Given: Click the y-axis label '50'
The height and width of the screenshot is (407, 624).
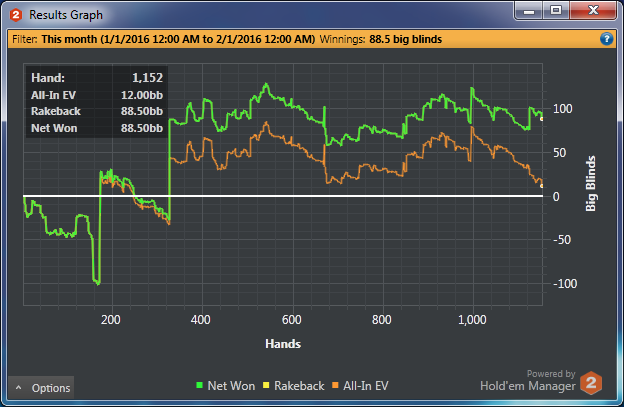Looking at the screenshot, I should (x=560, y=153).
